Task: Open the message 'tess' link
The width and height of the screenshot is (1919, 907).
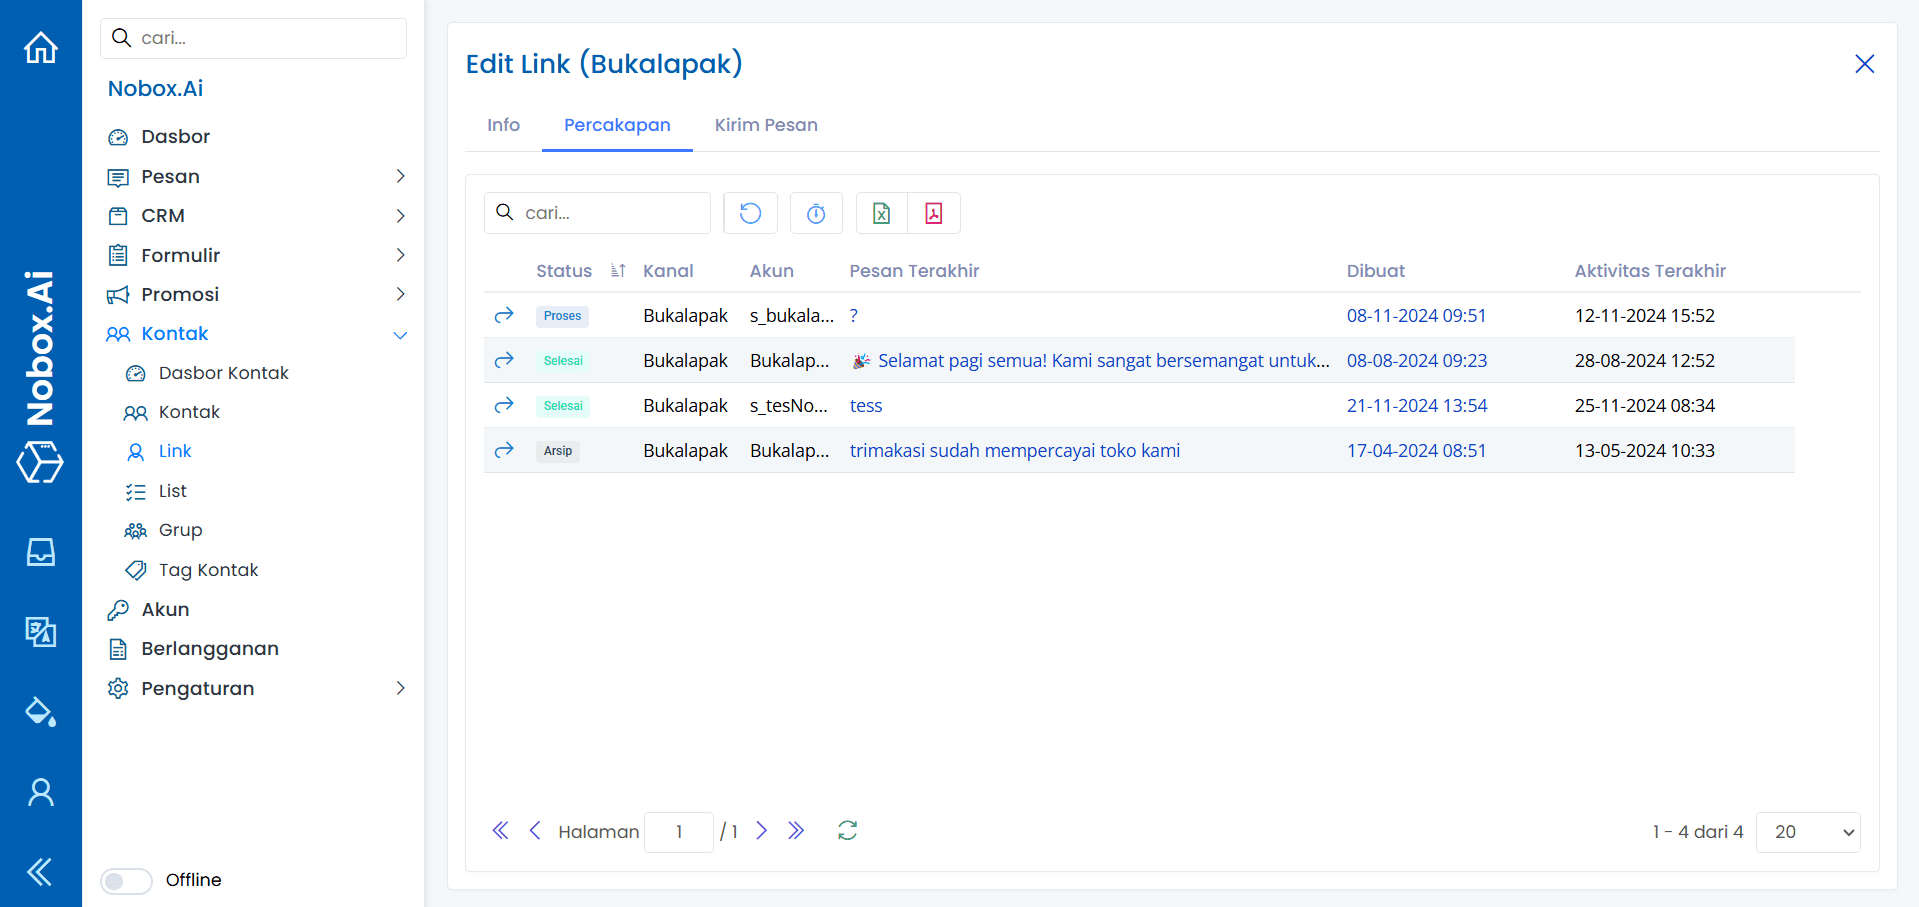Action: [866, 405]
